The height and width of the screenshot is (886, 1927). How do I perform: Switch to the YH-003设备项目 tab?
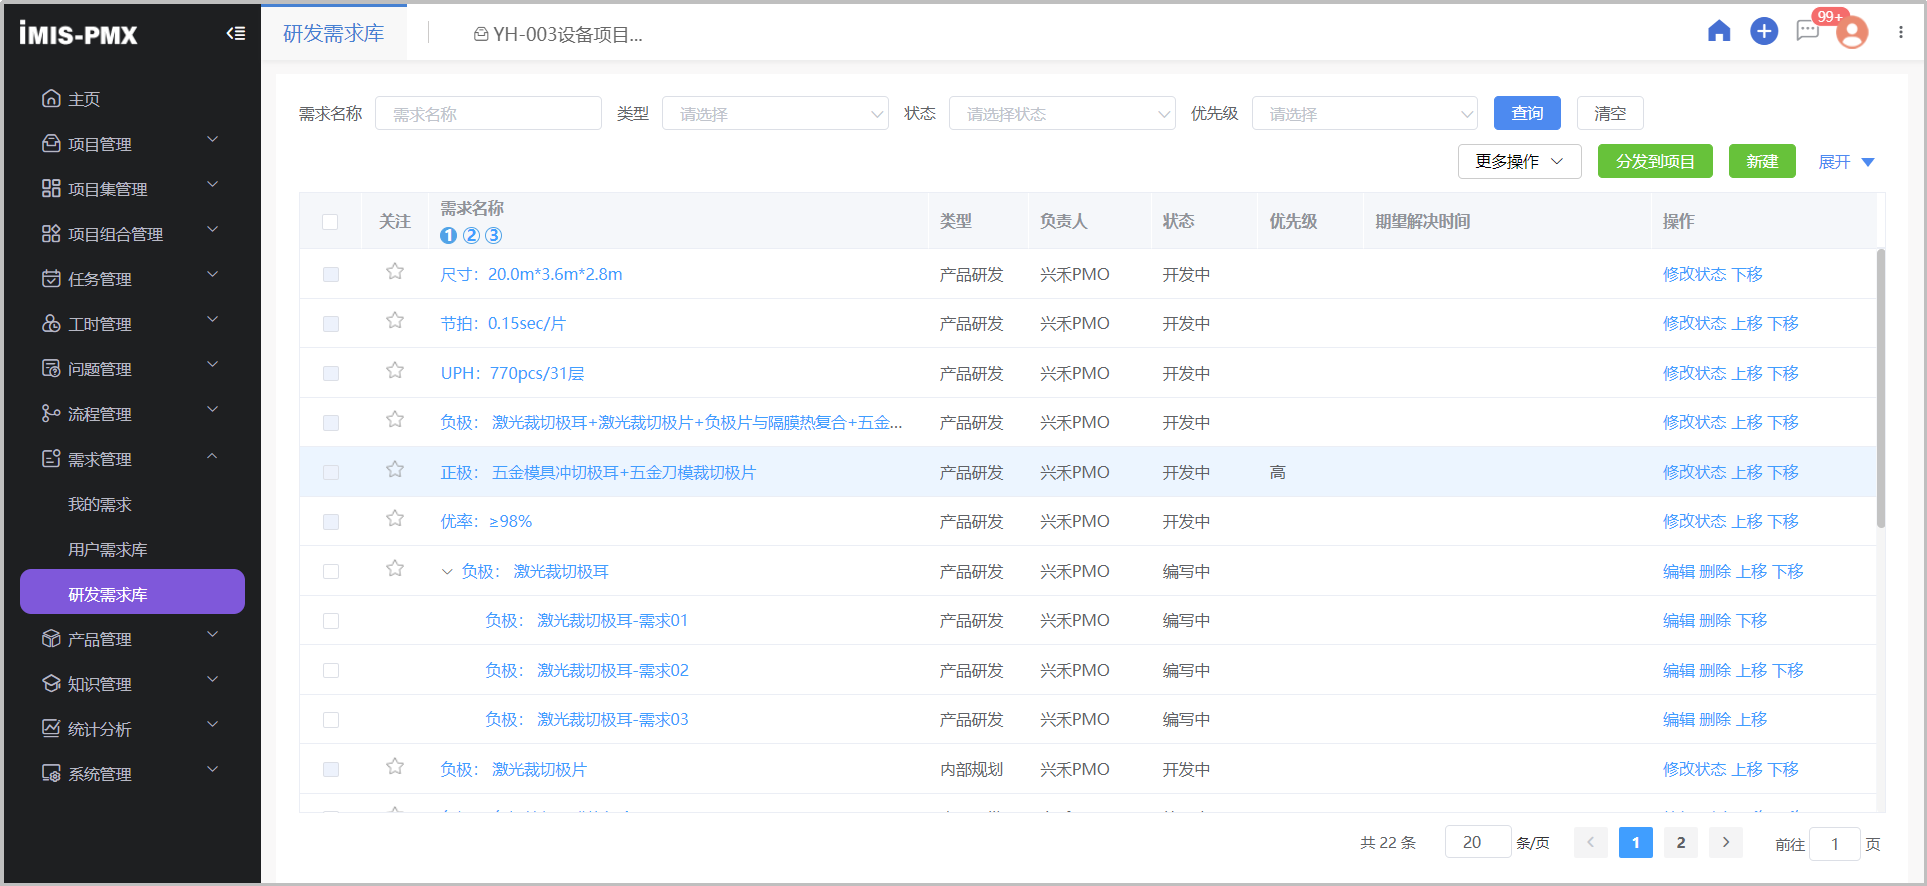tap(558, 35)
